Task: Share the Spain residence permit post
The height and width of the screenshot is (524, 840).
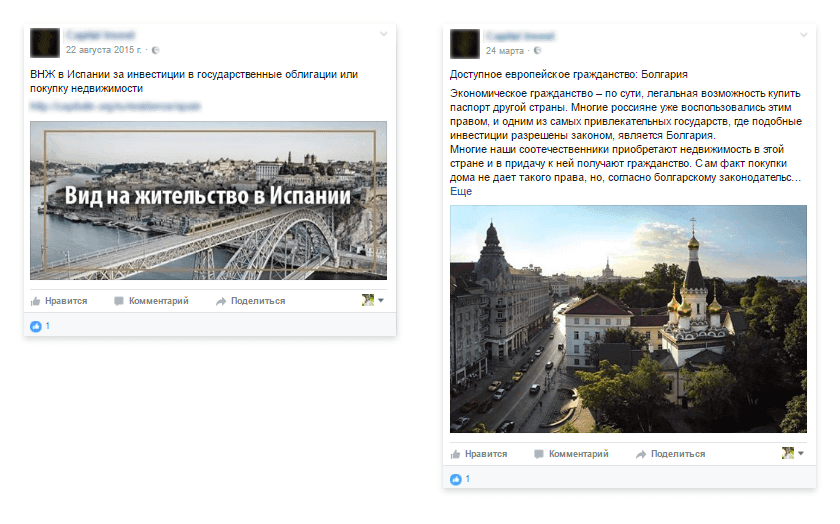Action: coord(250,301)
